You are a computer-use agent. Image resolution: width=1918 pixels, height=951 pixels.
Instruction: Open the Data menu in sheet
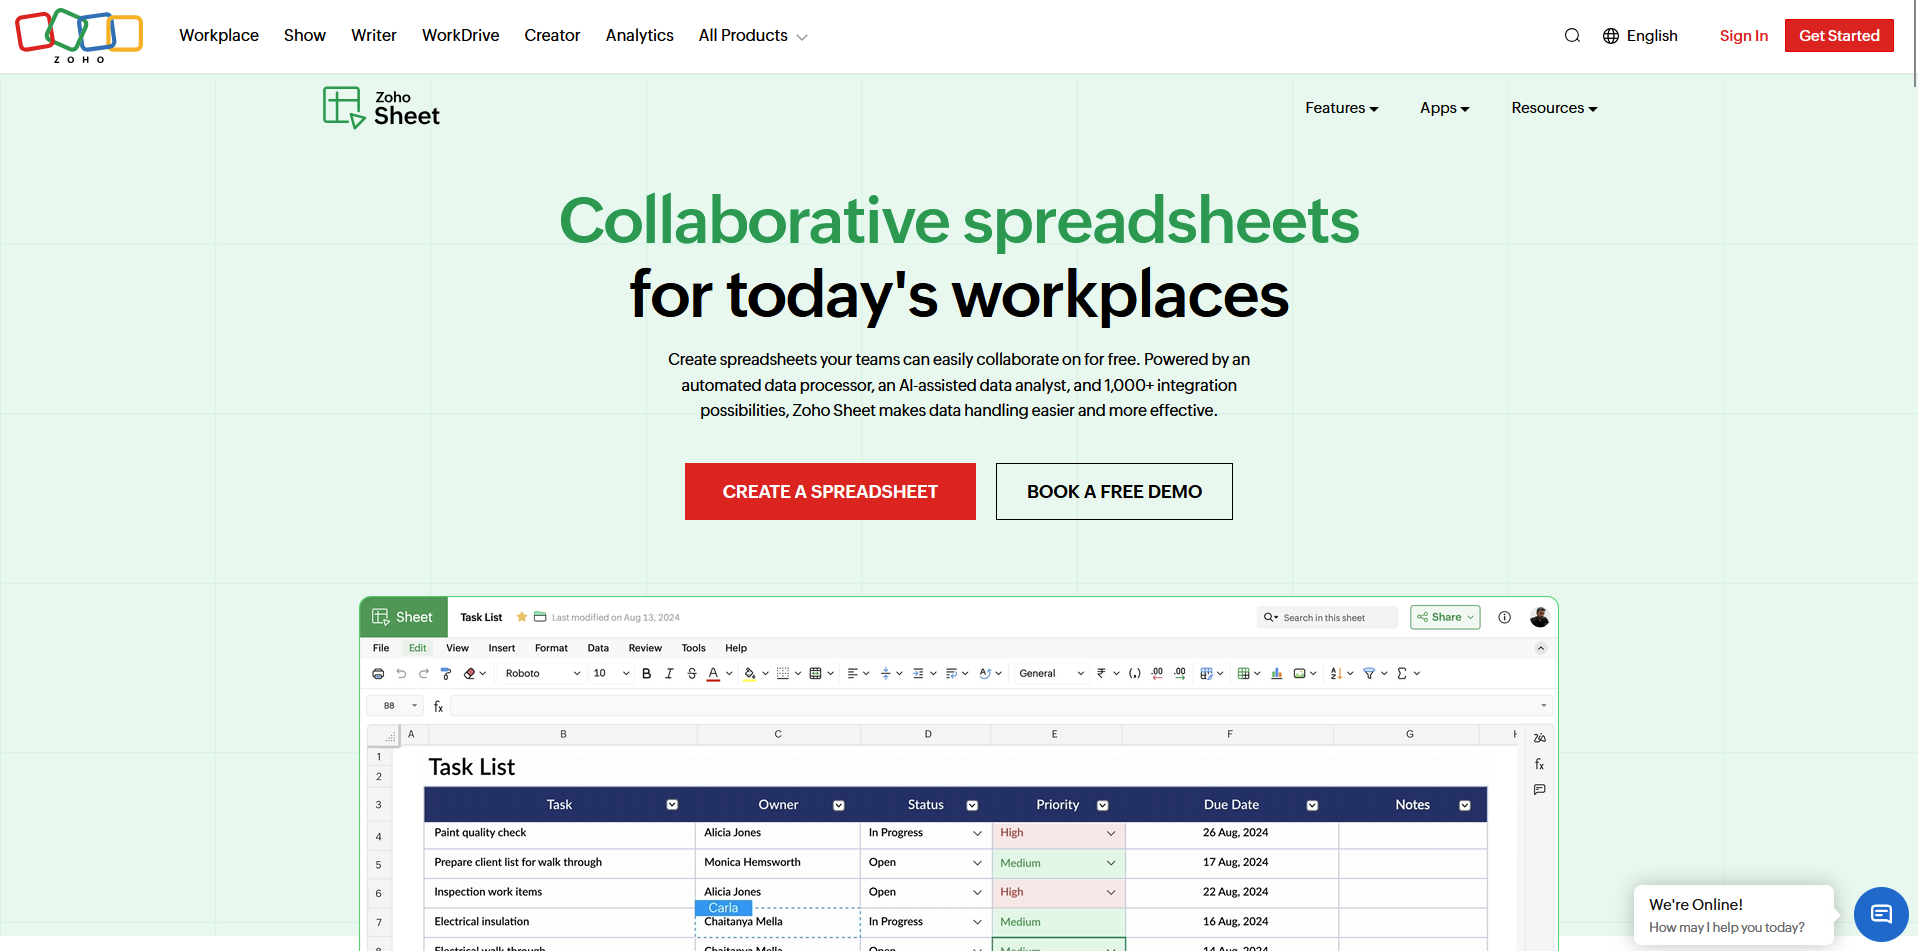pos(598,648)
